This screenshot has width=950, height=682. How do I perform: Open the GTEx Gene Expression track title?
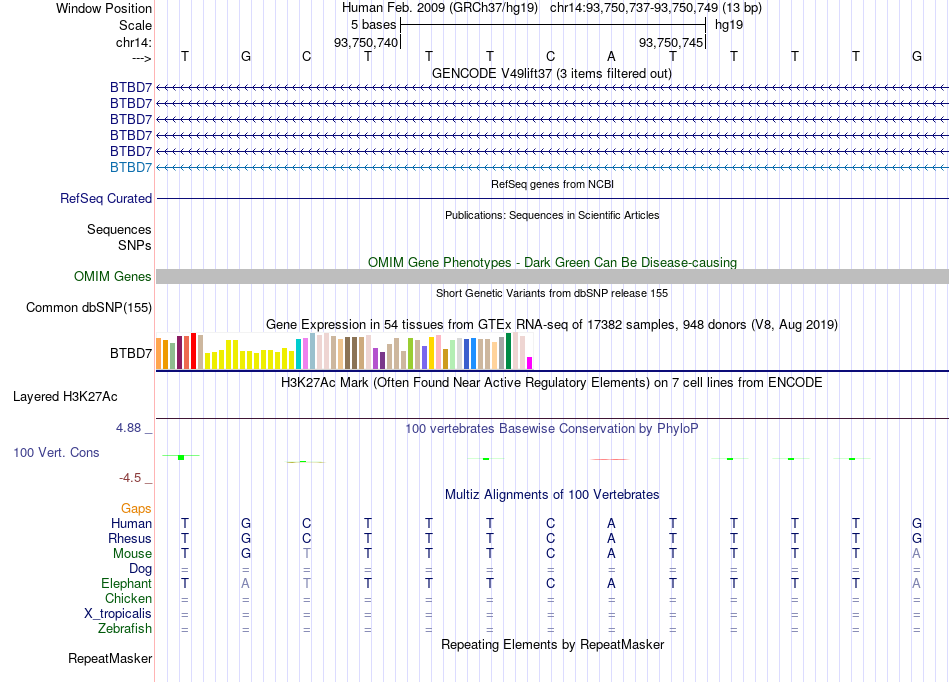coord(552,325)
